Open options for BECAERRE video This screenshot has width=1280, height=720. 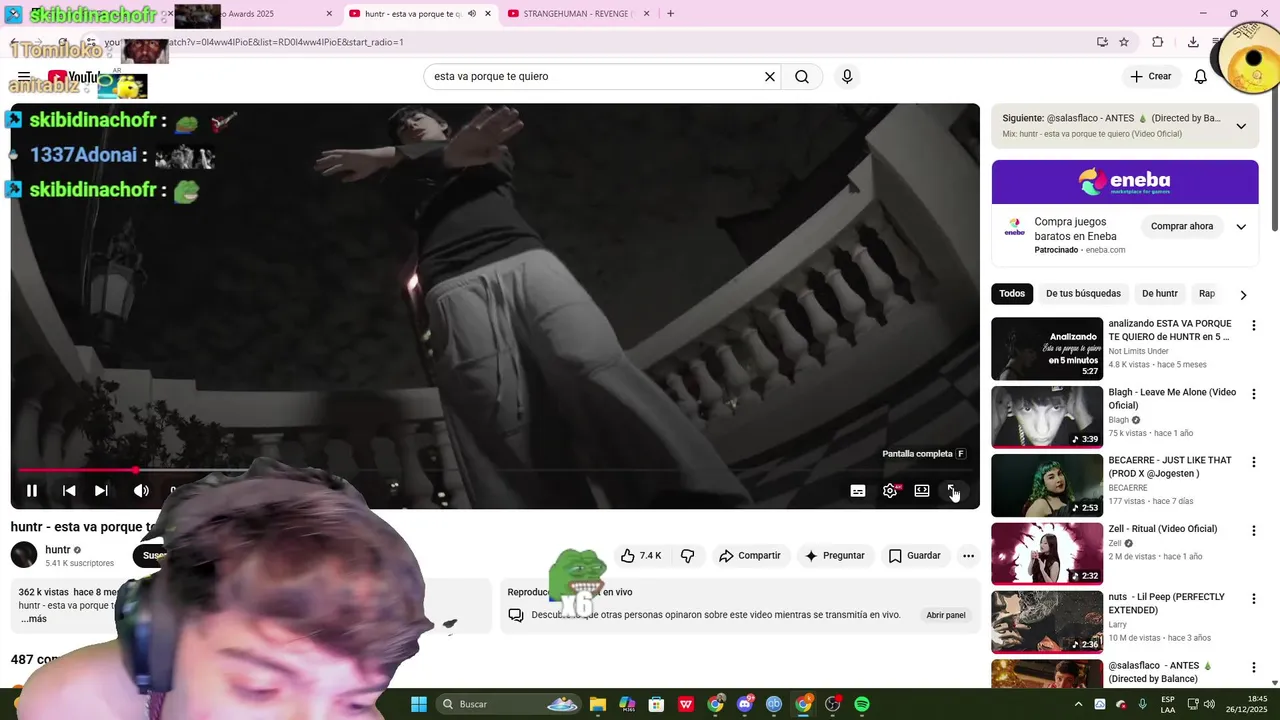[1253, 462]
